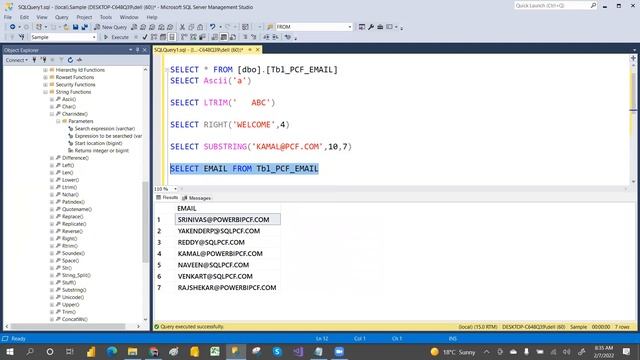Open the Project menu
Screen dimensions: 640x360
(84, 17)
